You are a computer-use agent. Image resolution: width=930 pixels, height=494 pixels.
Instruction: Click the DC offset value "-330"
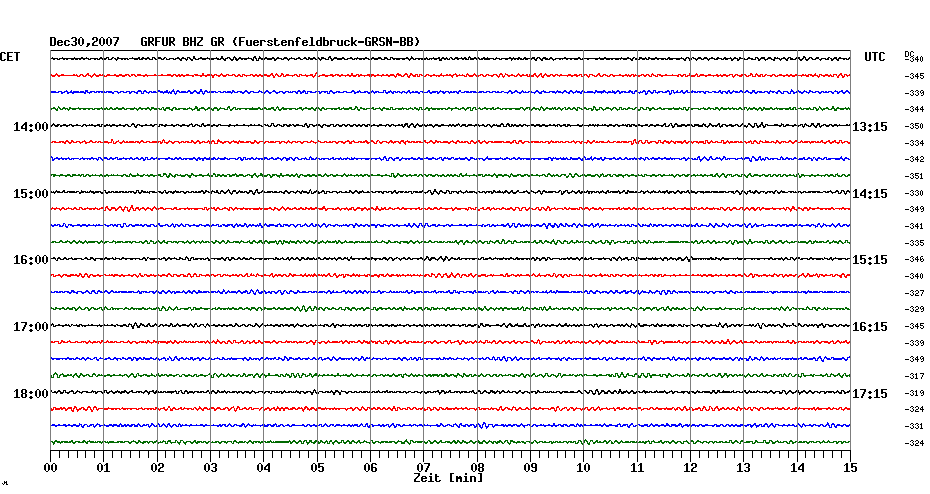coord(914,193)
